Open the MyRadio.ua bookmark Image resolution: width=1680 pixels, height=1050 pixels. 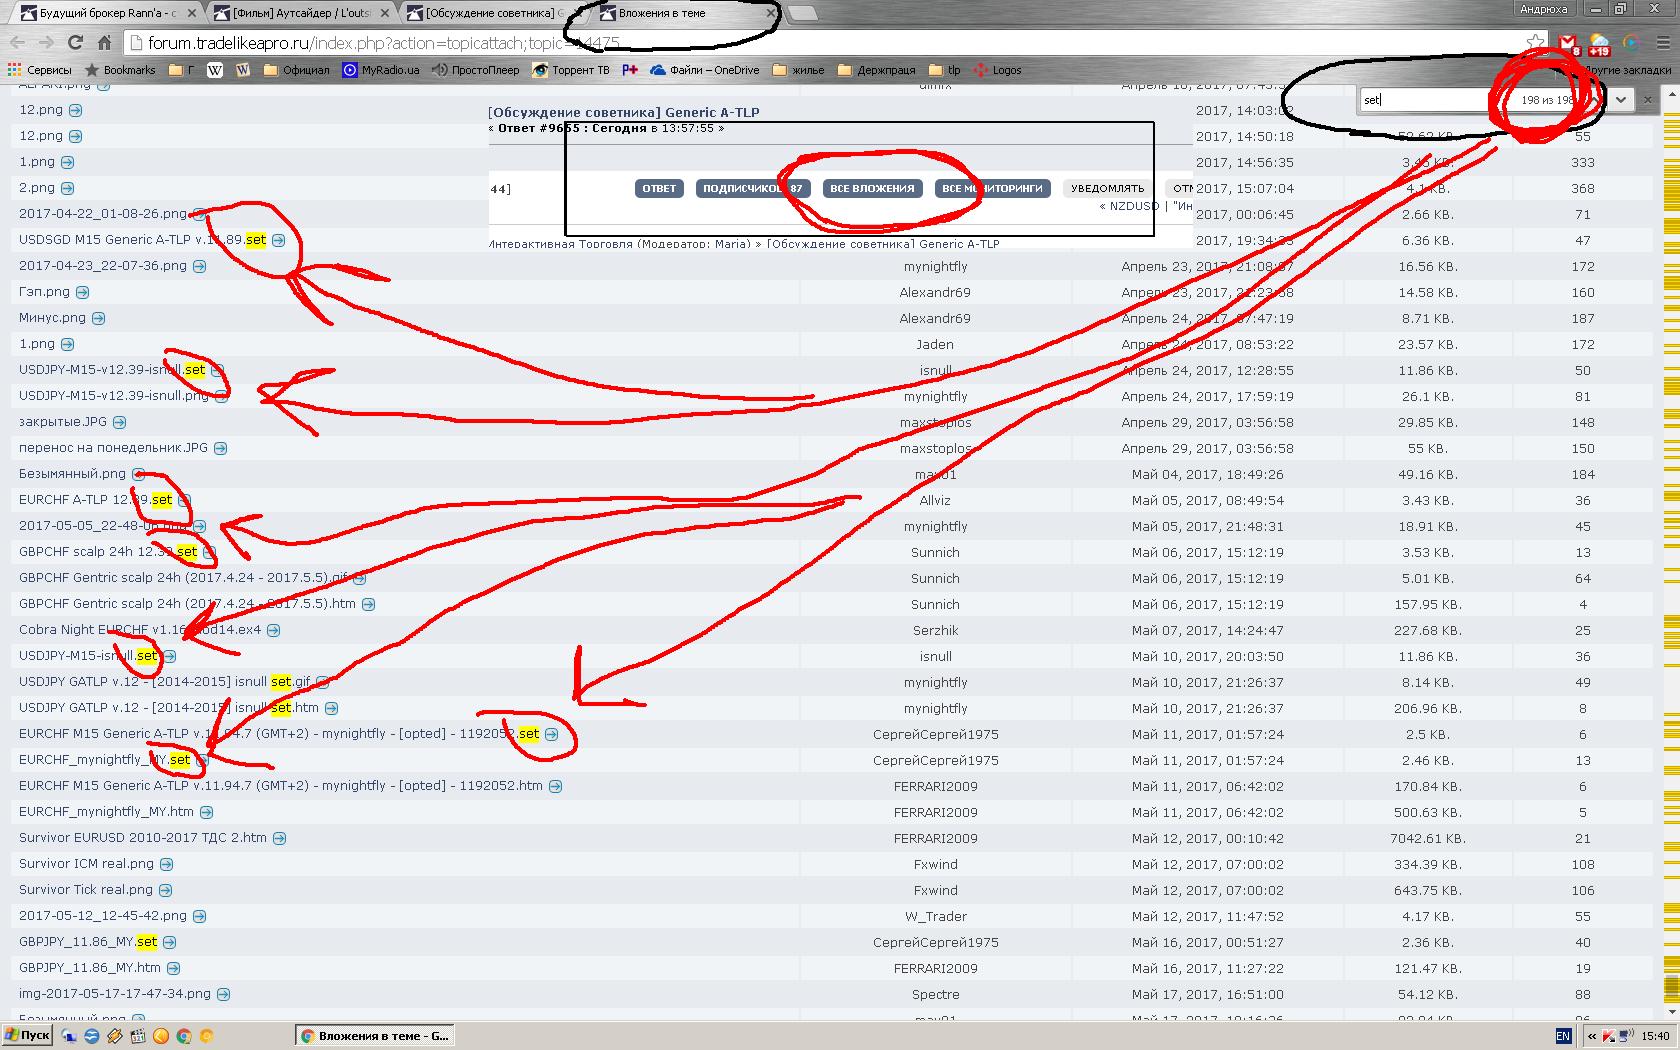(380, 70)
